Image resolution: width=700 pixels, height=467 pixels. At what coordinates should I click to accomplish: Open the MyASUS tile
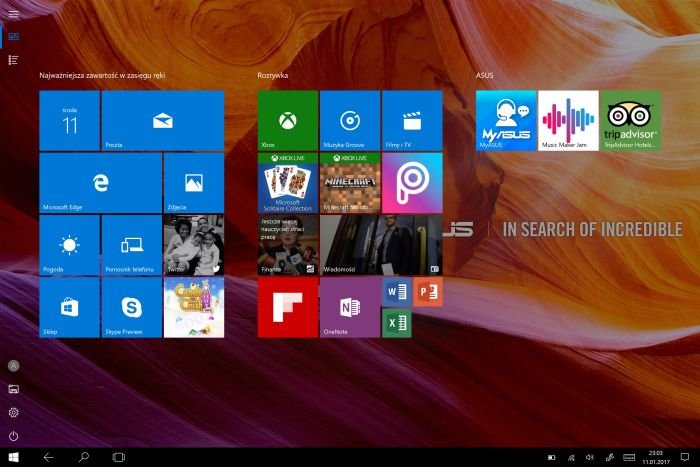506,121
